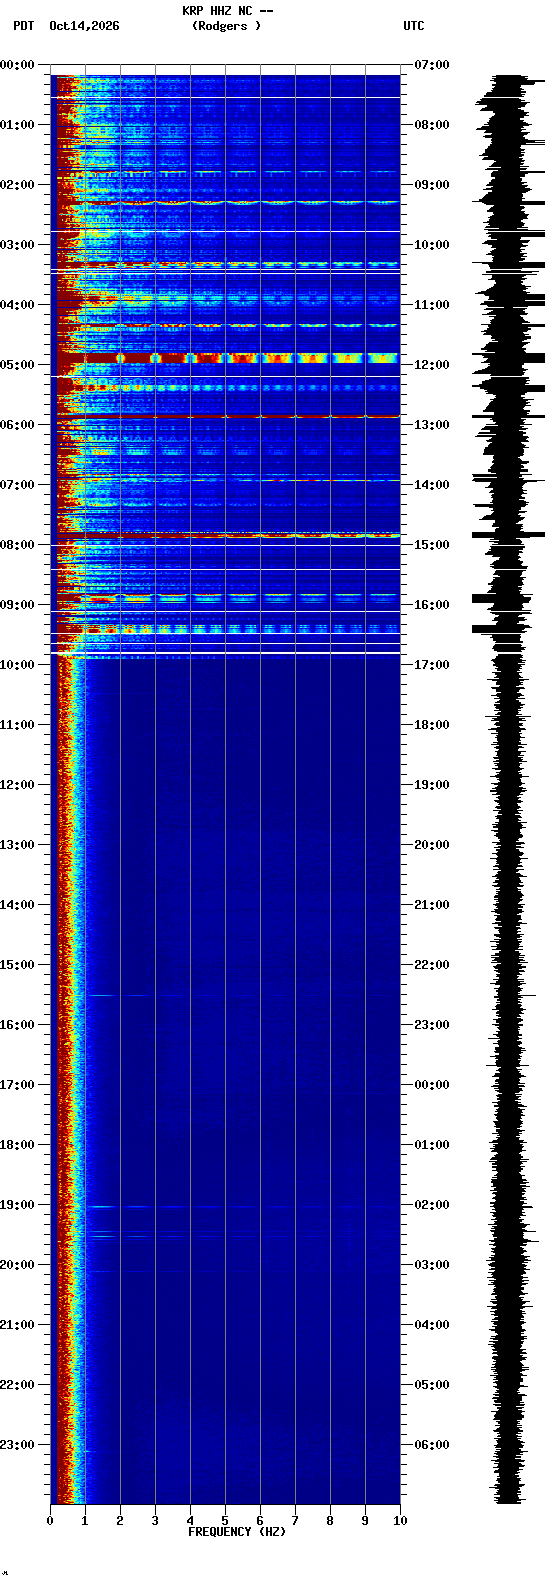Click the '00:00' label on PDT axis
This screenshot has width=552, height=1584.
click(x=17, y=64)
